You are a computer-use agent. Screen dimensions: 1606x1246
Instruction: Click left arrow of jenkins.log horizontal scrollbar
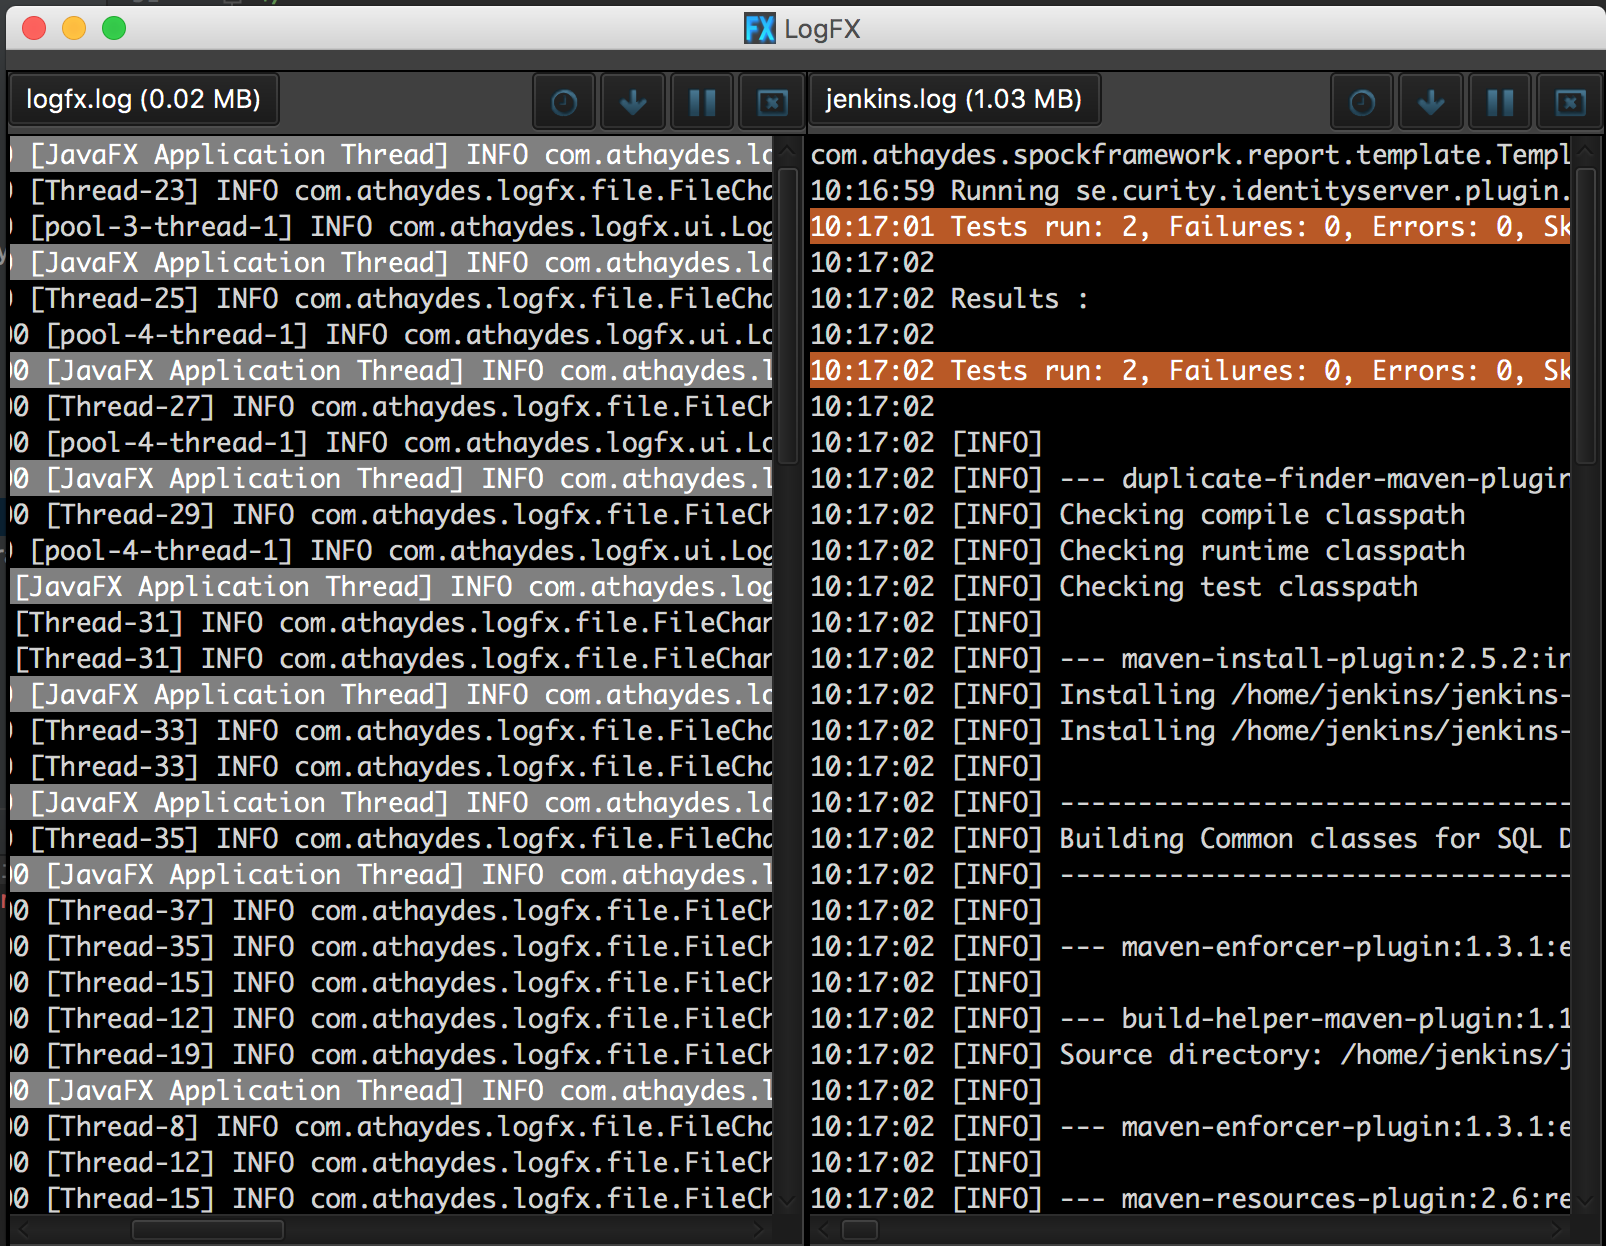tap(824, 1229)
